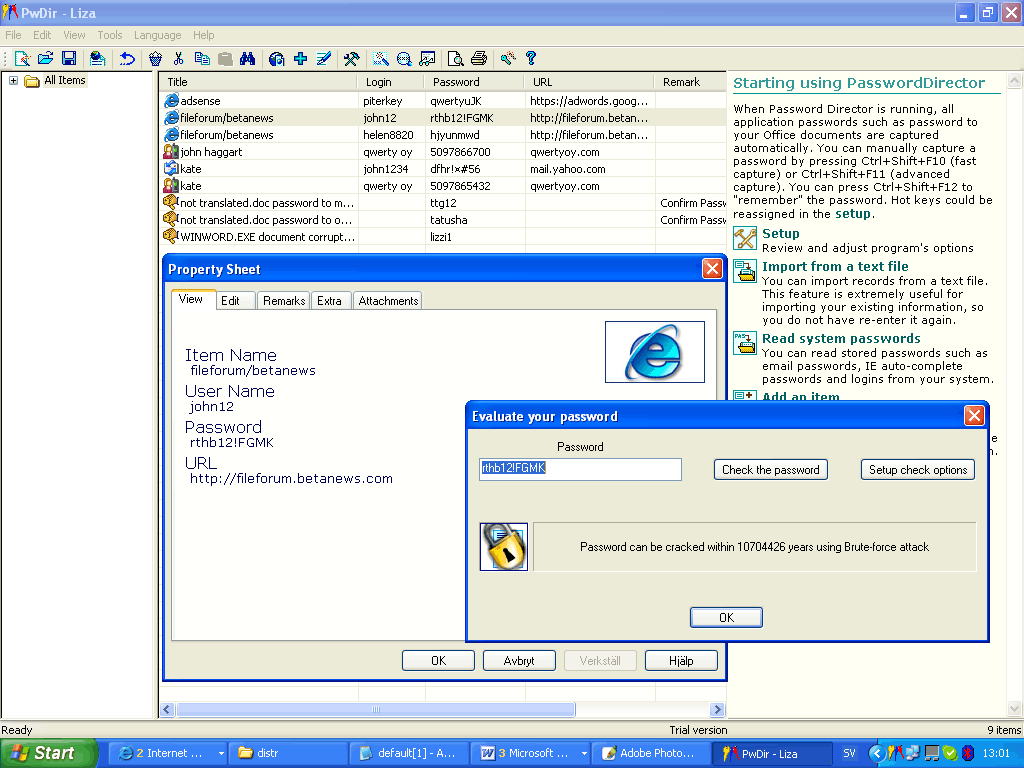
Task: Click the Internet Explorer logo in Property Sheet
Action: coord(654,351)
